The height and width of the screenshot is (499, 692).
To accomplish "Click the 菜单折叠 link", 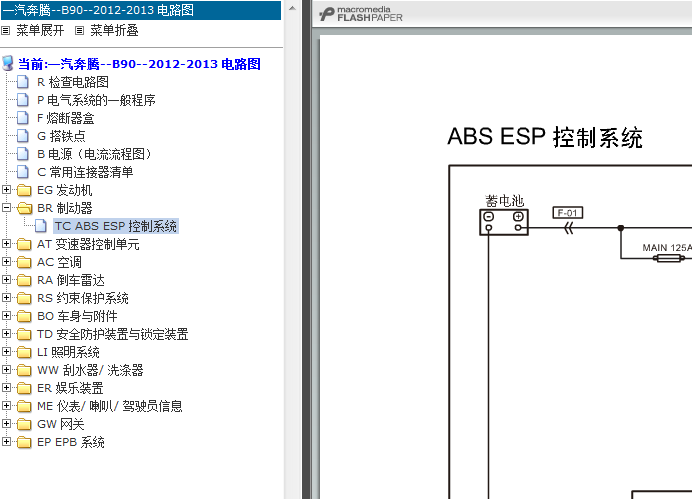I will [114, 30].
